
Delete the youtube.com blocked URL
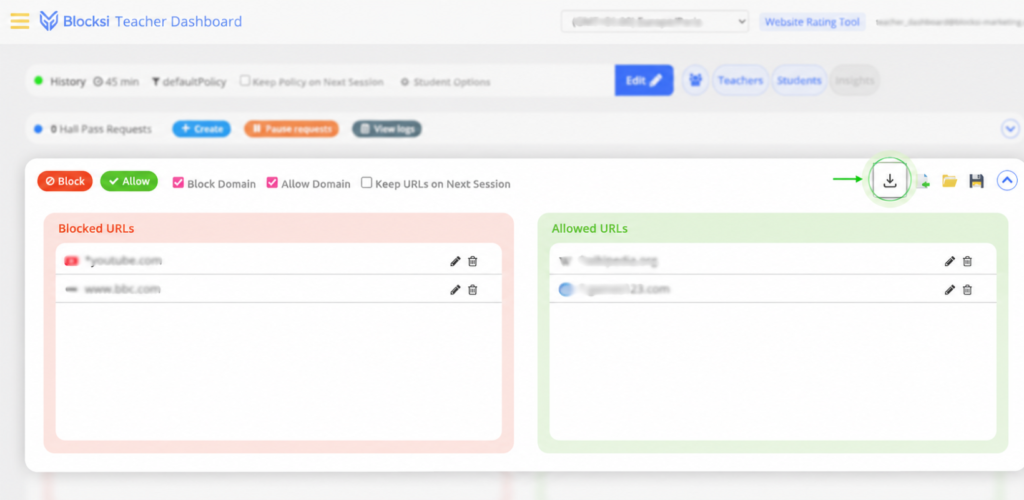pos(473,261)
